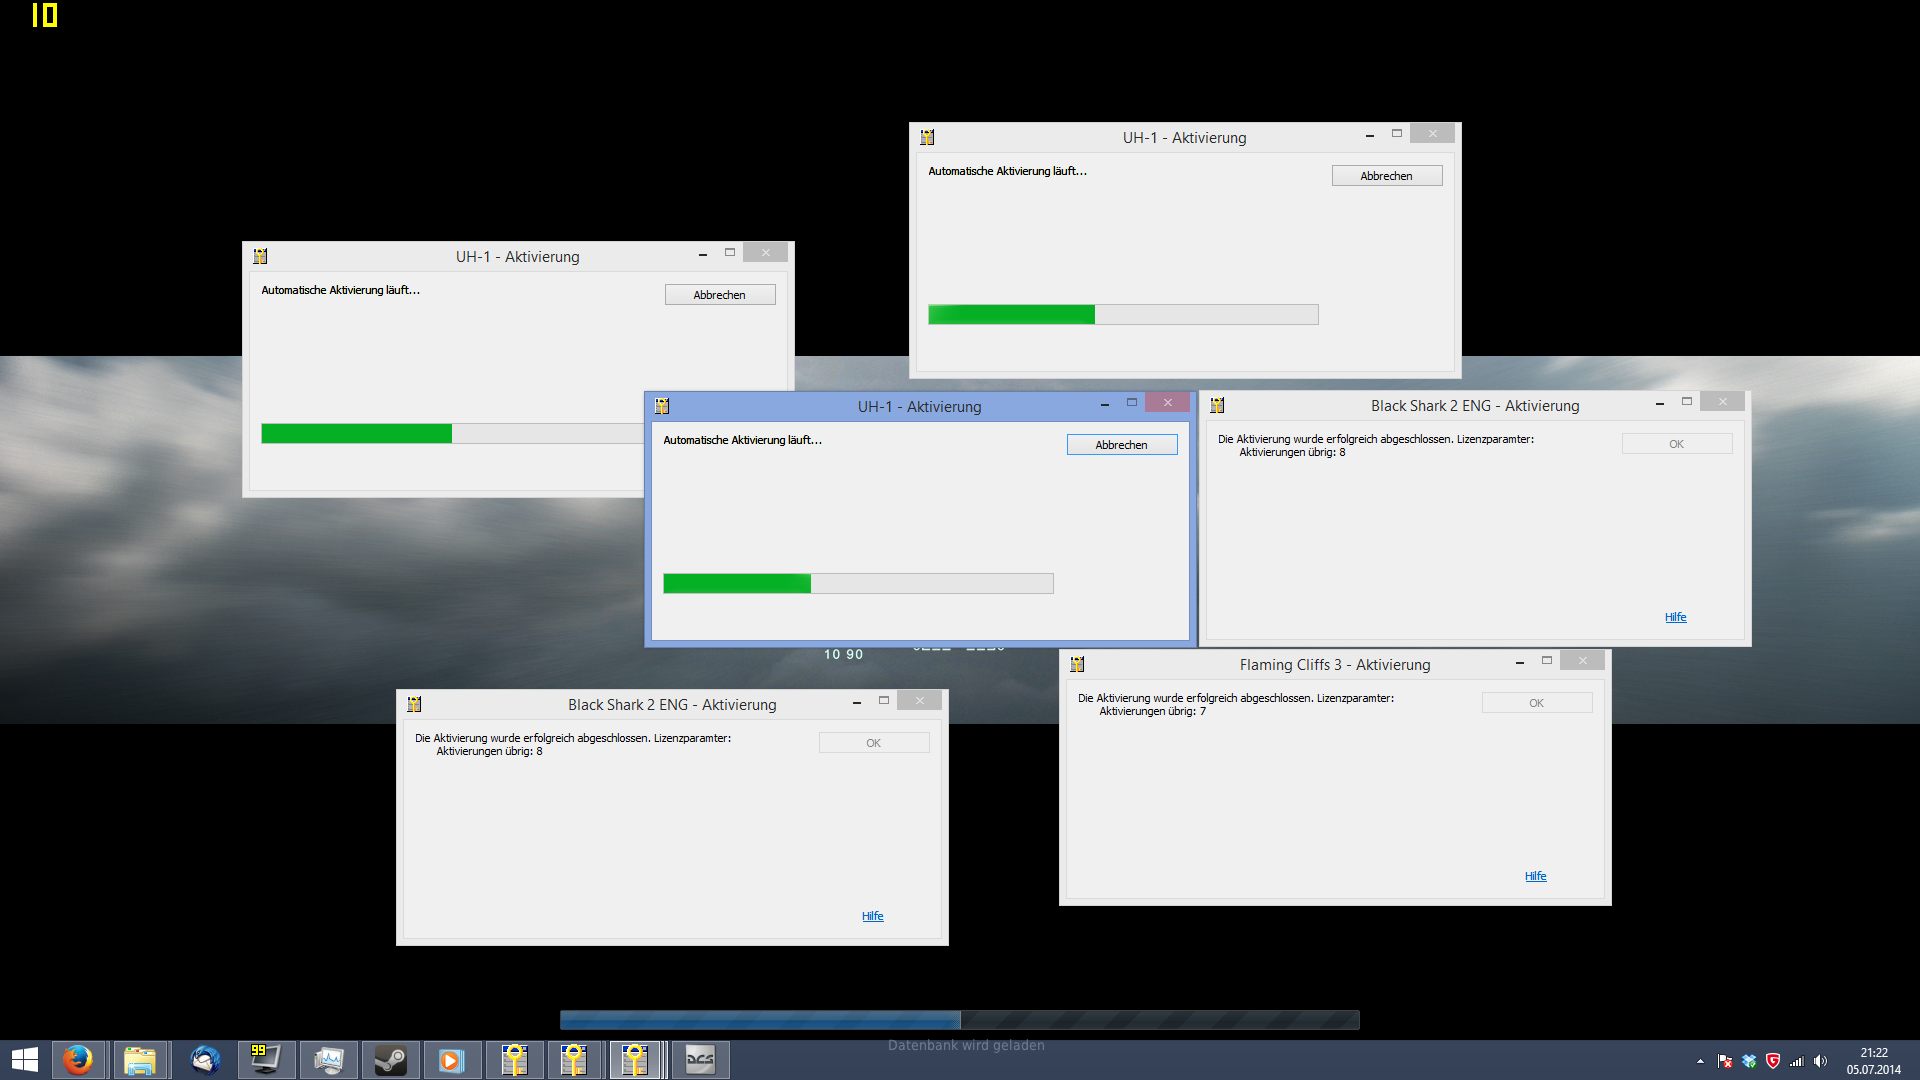The height and width of the screenshot is (1080, 1920).
Task: Close the active blue UH-1 activation window
Action: click(1168, 402)
